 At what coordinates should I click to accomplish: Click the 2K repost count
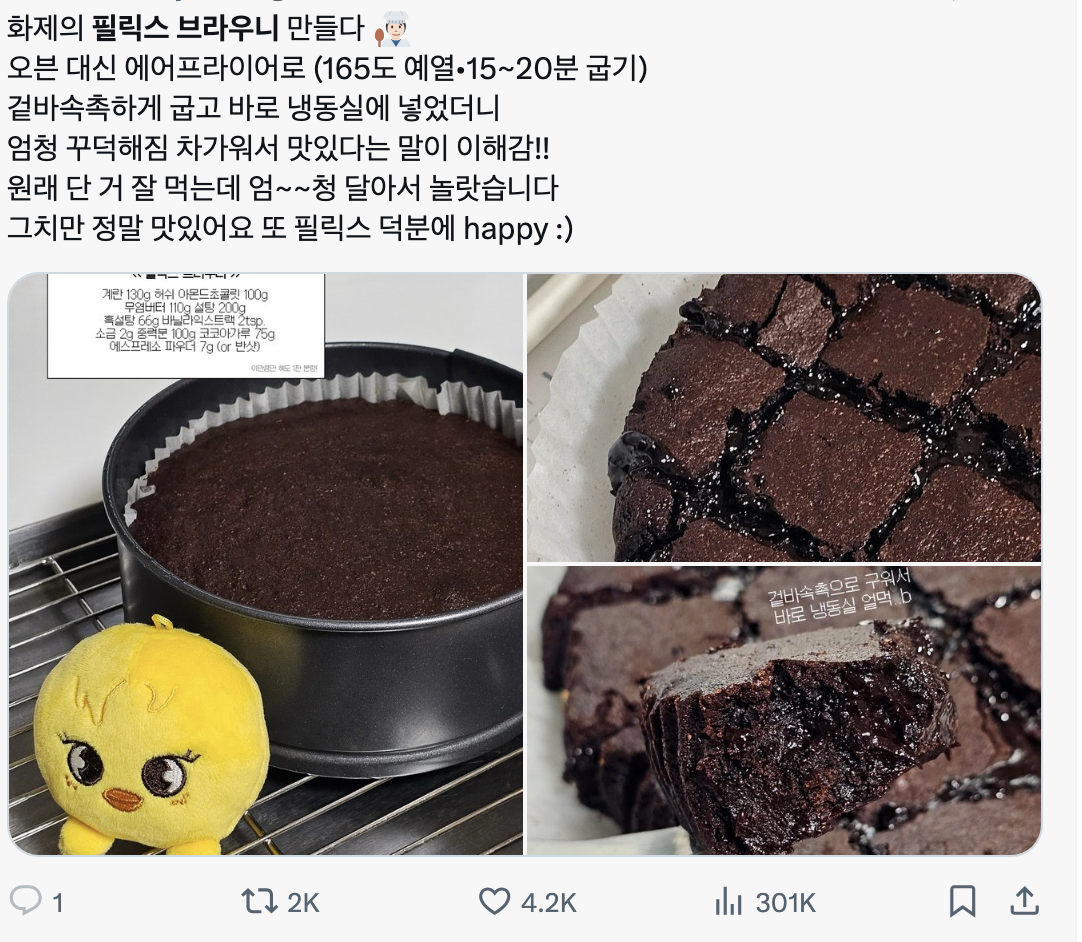pyautogui.click(x=303, y=903)
